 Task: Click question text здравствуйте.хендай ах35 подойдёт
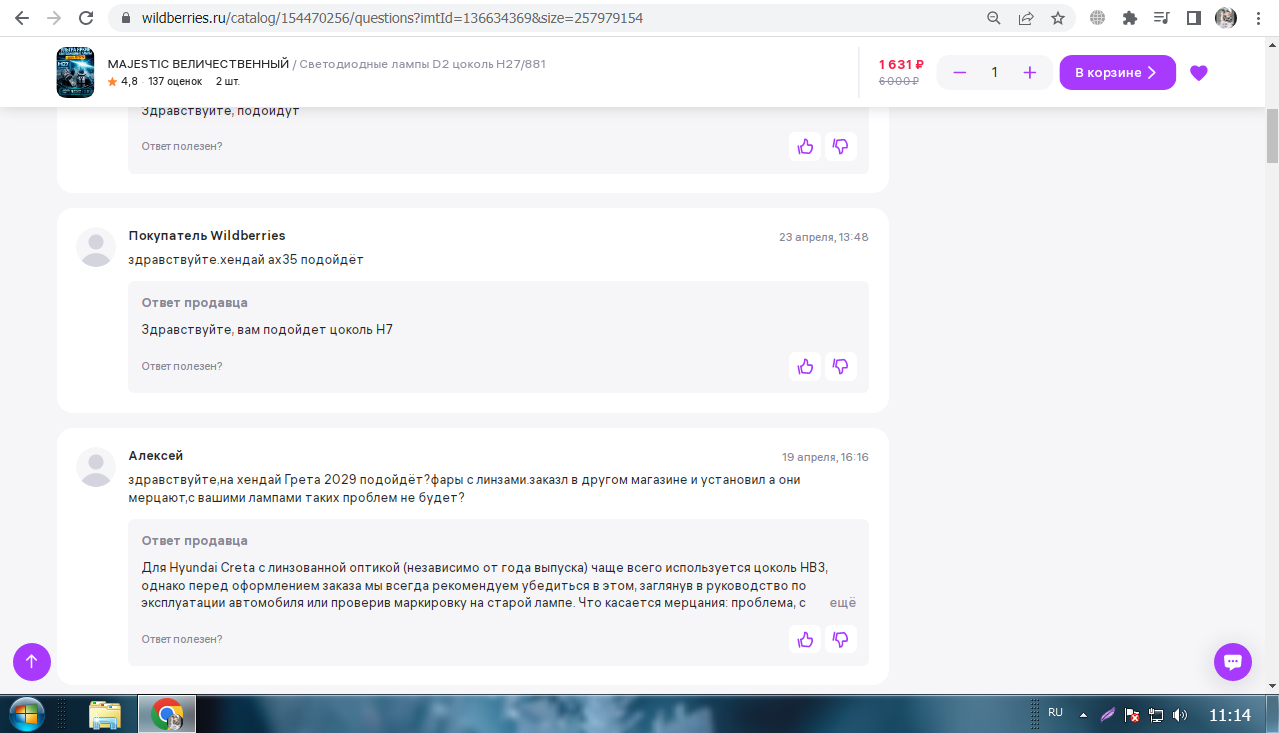tap(246, 260)
